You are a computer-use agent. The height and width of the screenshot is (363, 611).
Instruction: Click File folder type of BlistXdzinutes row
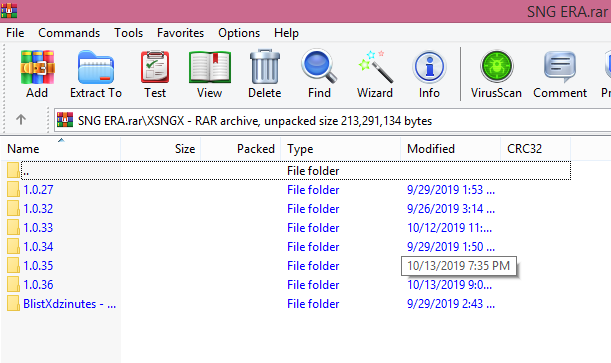313,304
